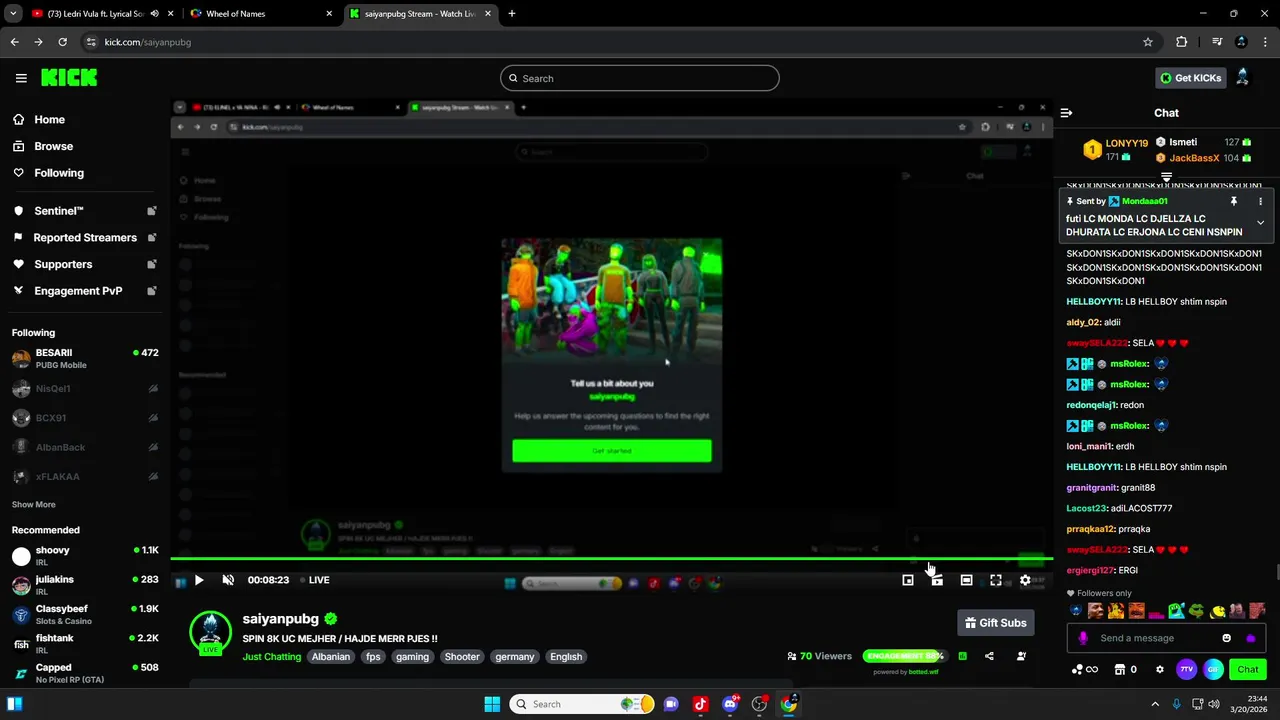
Task: Click the KICK logo
Action: pos(70,77)
